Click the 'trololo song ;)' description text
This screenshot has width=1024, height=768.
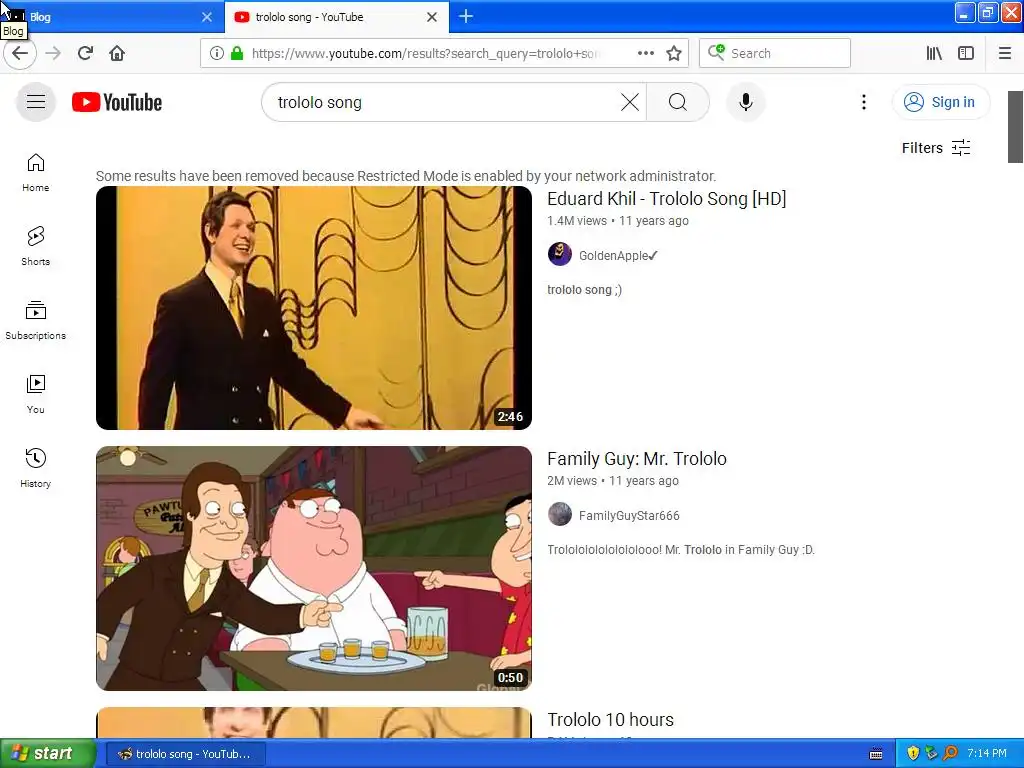click(x=584, y=289)
